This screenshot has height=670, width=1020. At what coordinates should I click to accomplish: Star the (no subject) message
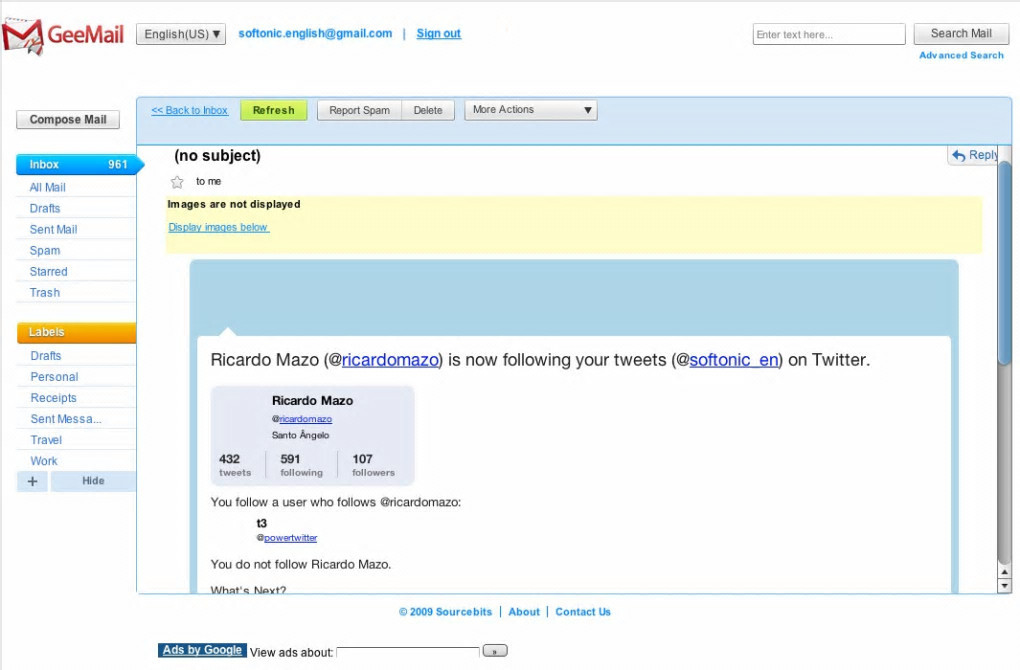177,182
